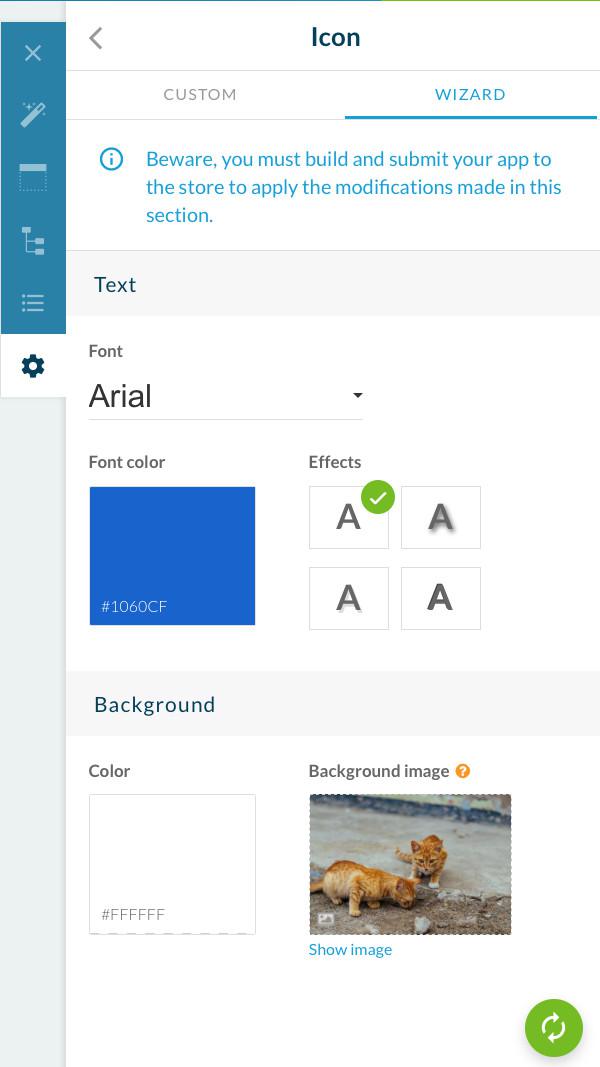The height and width of the screenshot is (1067, 600).
Task: Open the list sidebar icon
Action: tap(33, 303)
